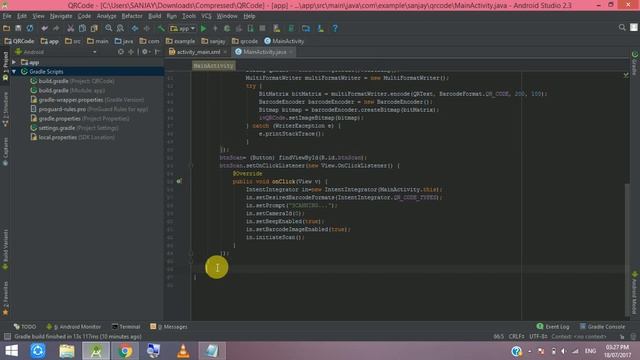Click the Search Everywhere magnifier icon
Viewport: 640px width, 360px height.
(x=622, y=27)
